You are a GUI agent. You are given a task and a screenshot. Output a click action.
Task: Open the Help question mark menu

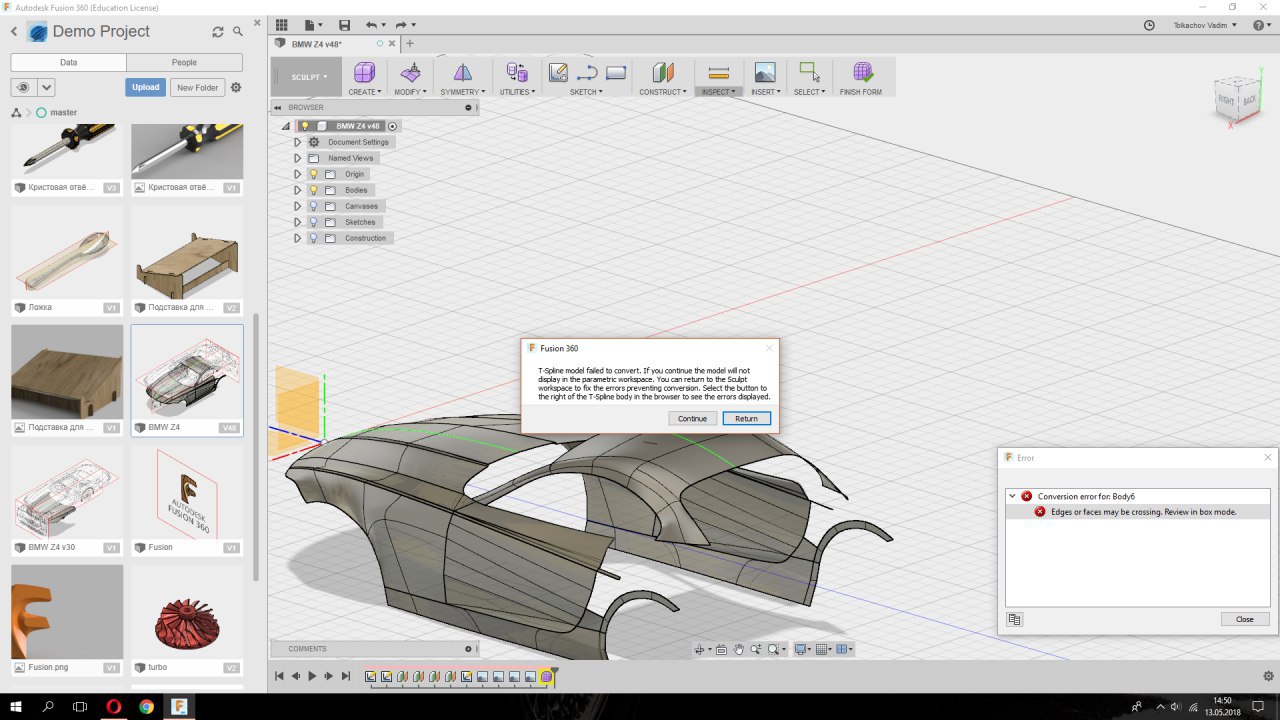pos(1260,25)
